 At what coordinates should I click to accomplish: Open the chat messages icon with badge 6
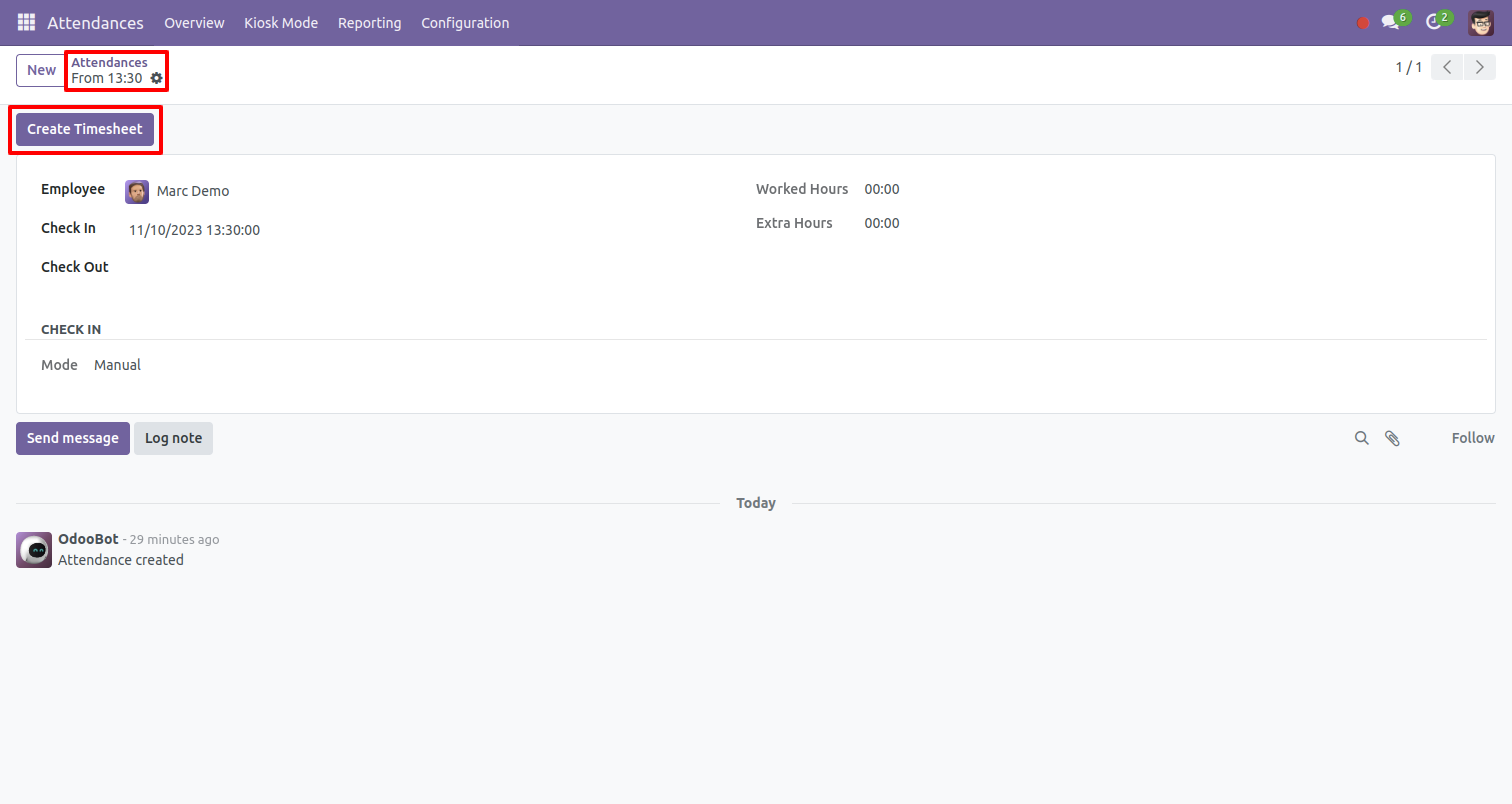(1395, 21)
